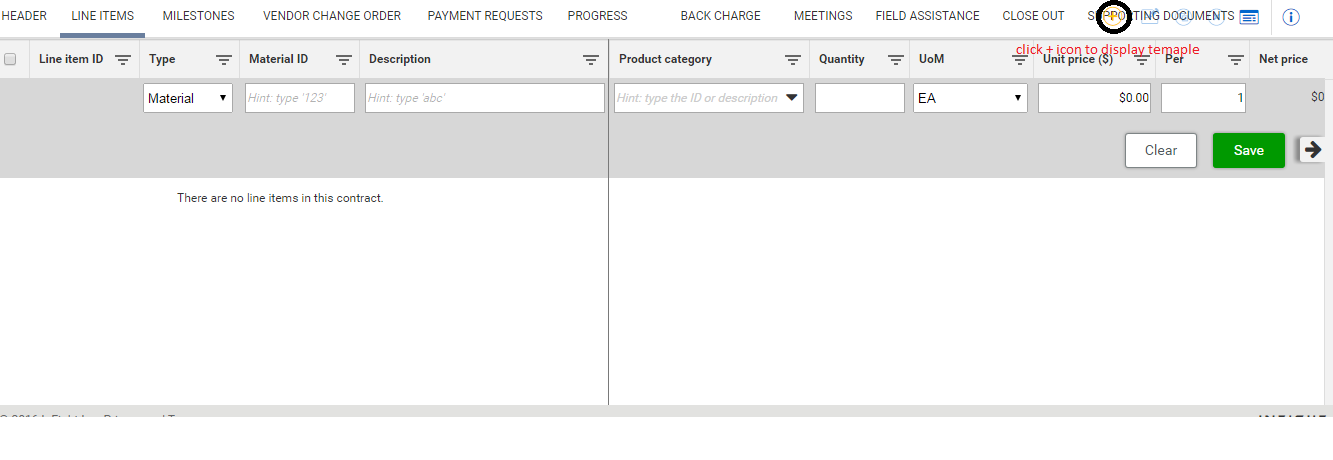Screen dimensions: 1333x460
Task: Open the Quantity column filter icon
Action: point(895,60)
